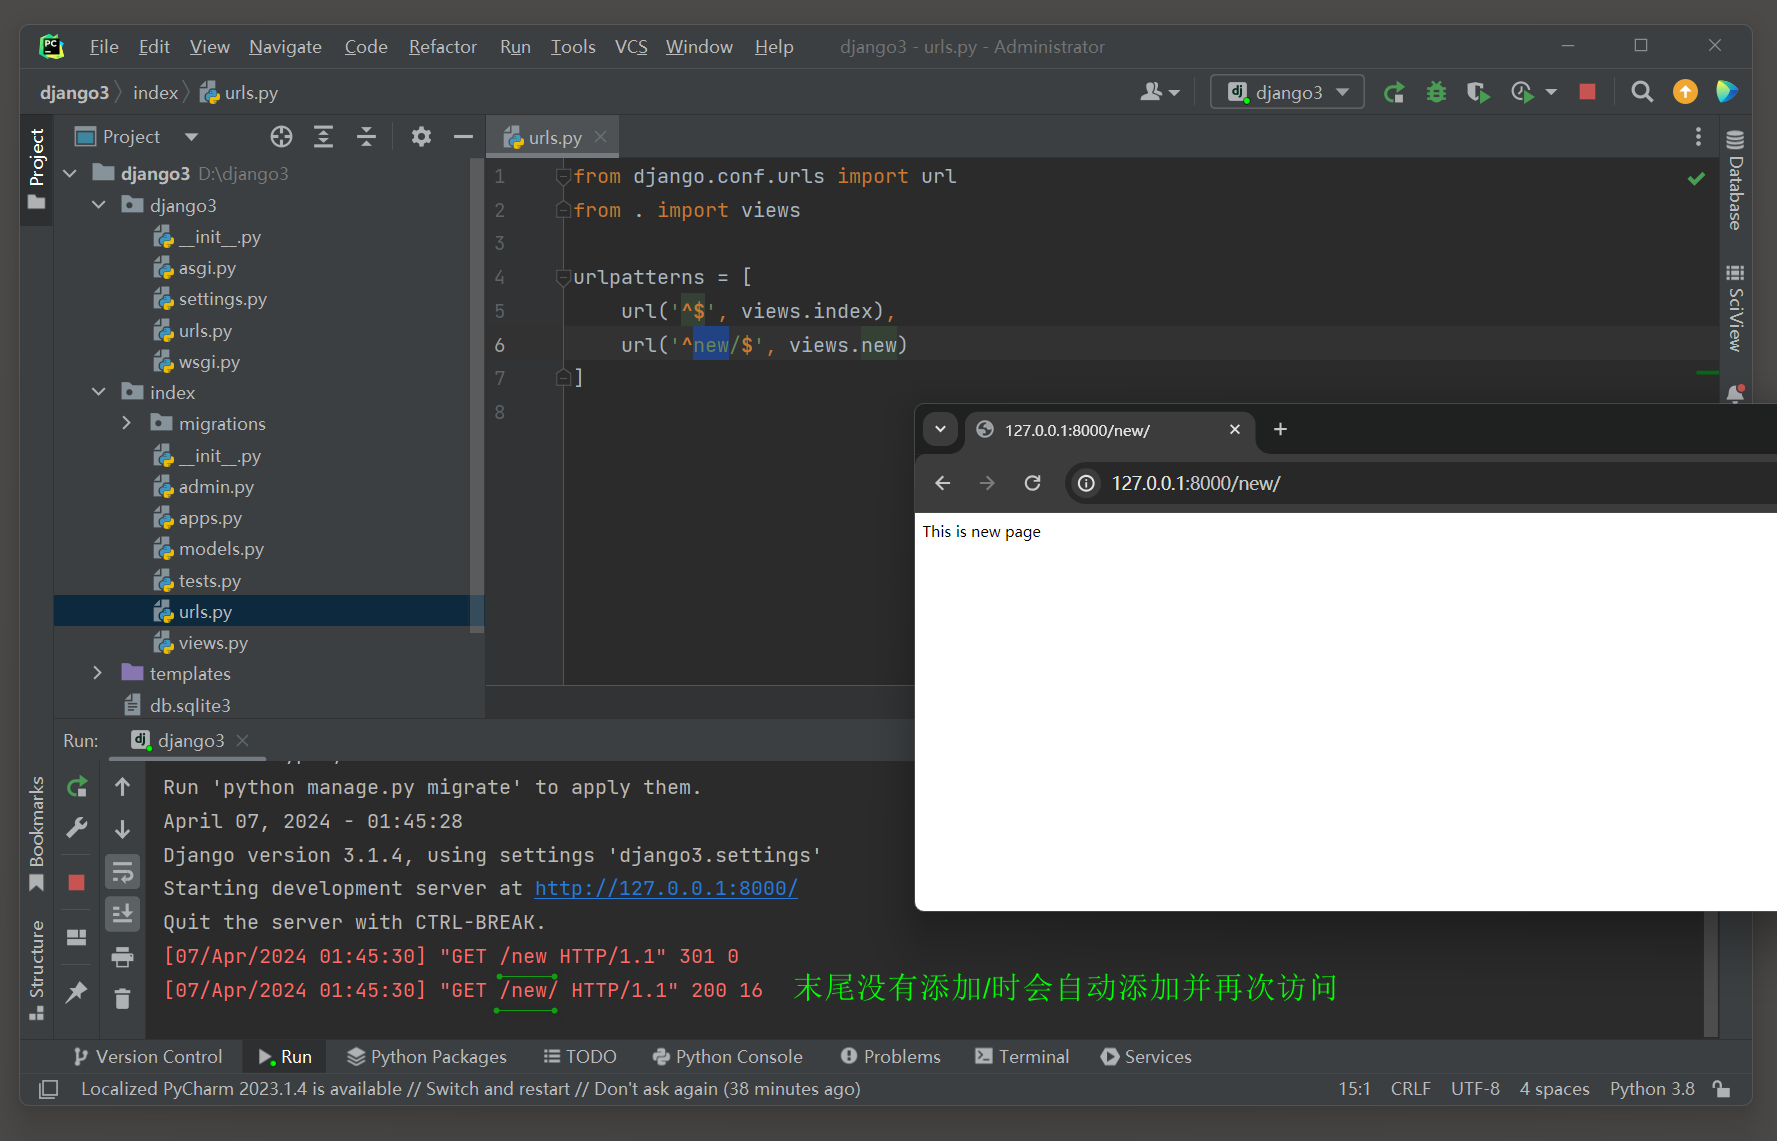Screen dimensions: 1777x1141
Task: Restore layout icon in Run panel
Action: [x=77, y=937]
